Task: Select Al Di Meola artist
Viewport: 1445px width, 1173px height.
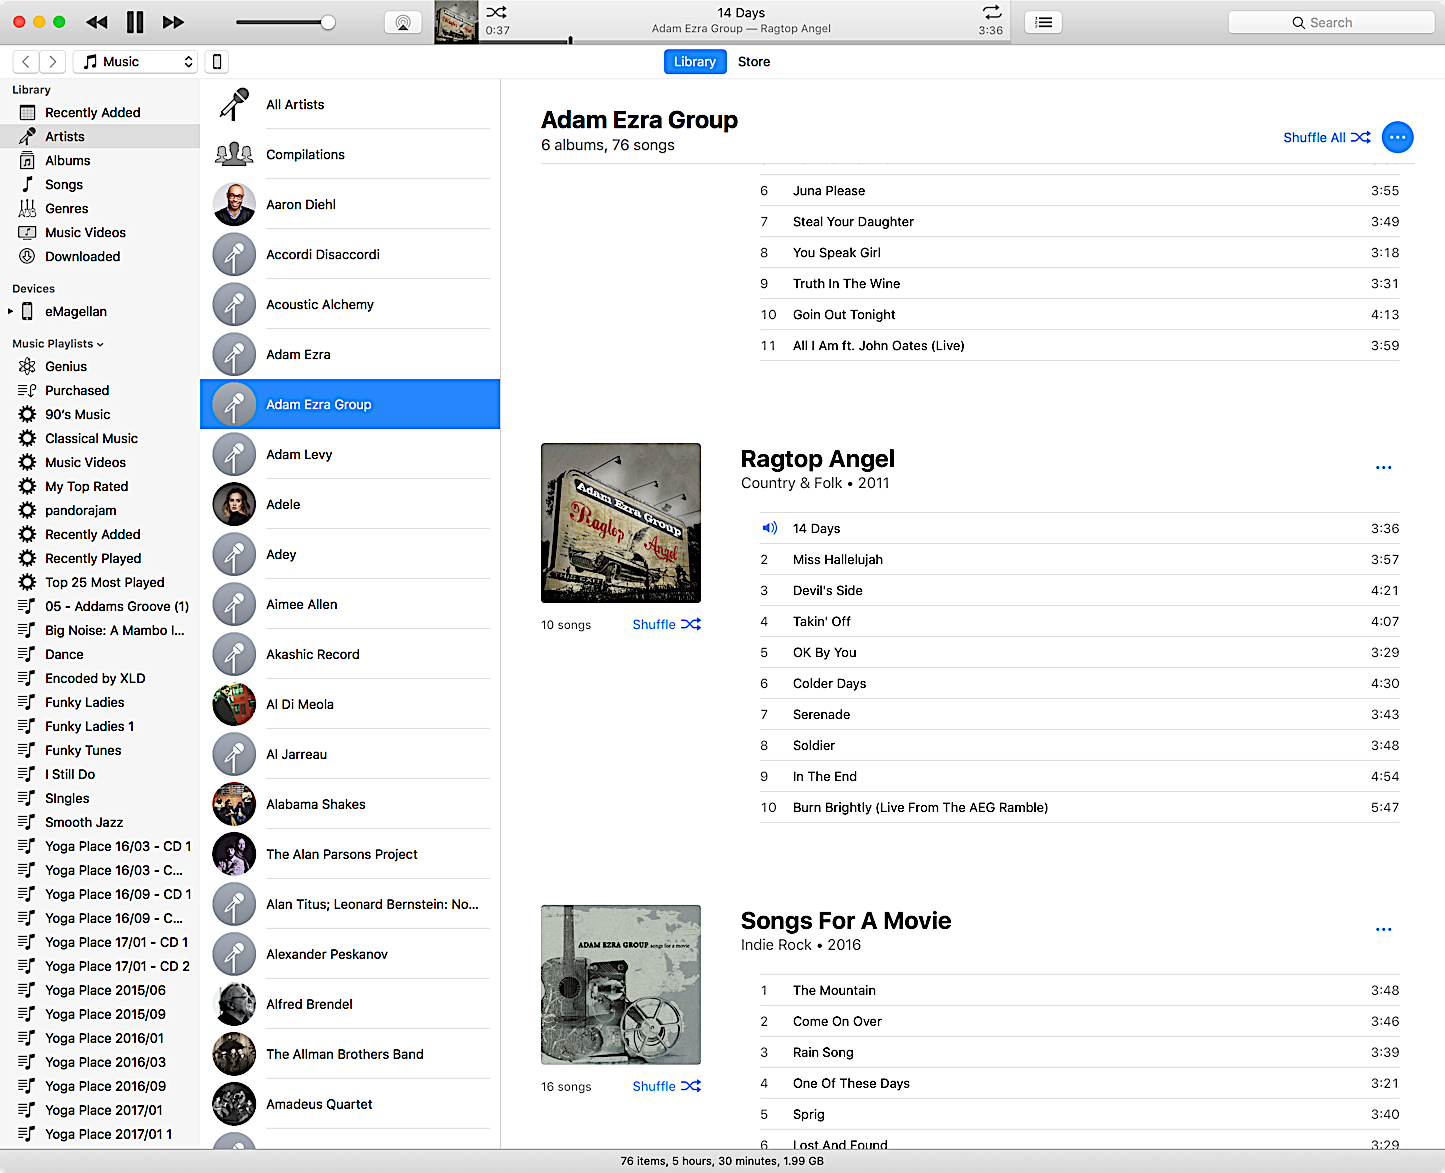Action: coord(350,704)
